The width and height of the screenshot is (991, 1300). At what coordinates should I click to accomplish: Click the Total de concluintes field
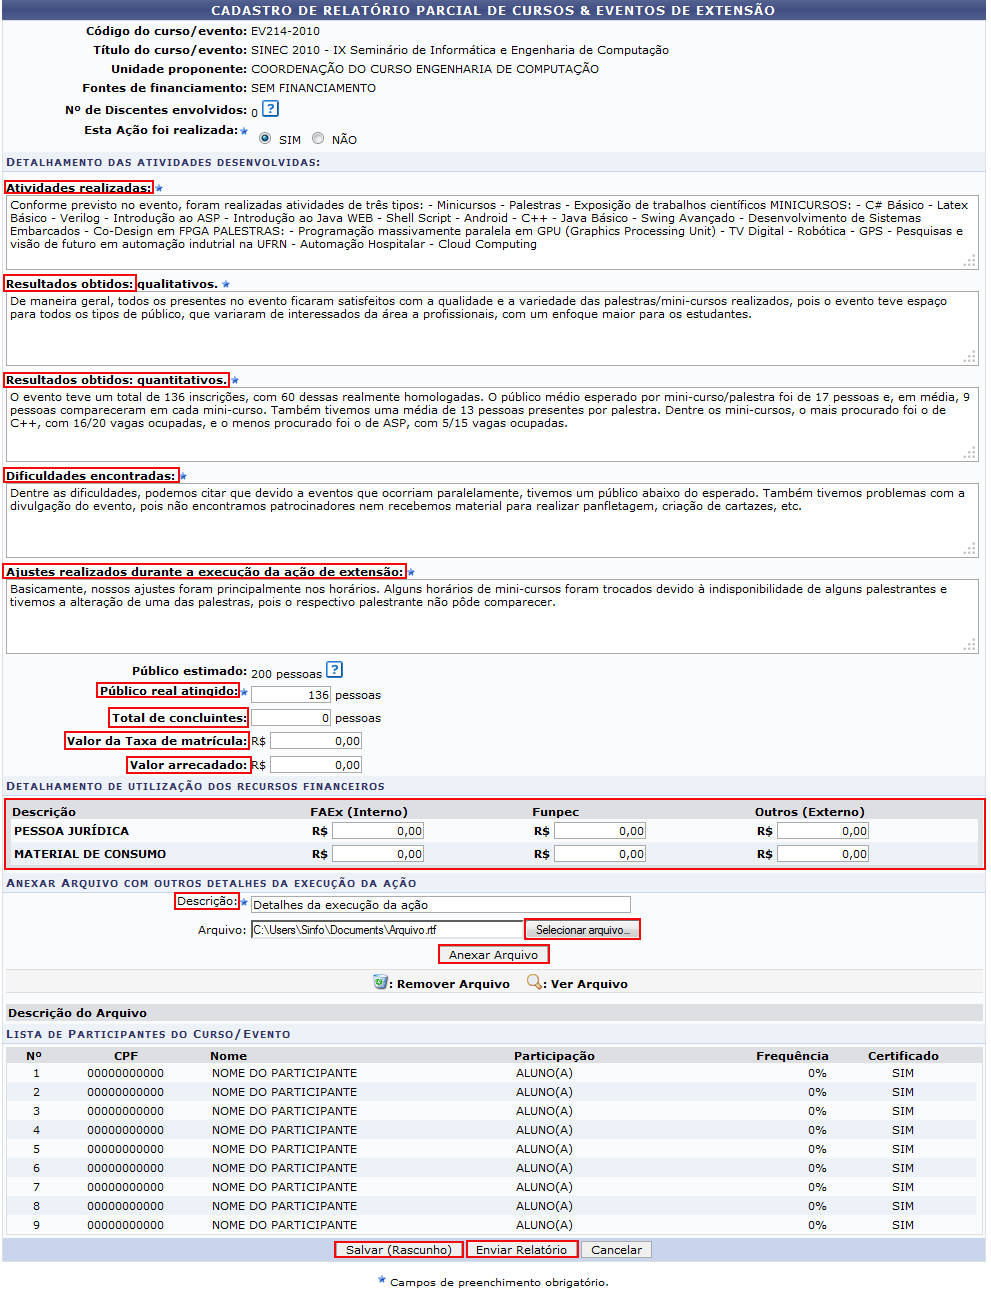coord(290,718)
